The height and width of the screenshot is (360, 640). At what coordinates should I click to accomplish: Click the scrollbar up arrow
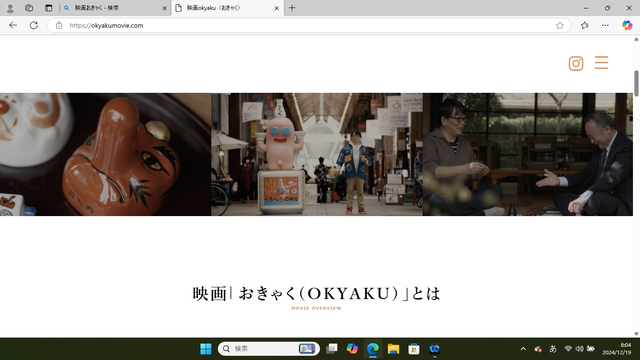(636, 39)
